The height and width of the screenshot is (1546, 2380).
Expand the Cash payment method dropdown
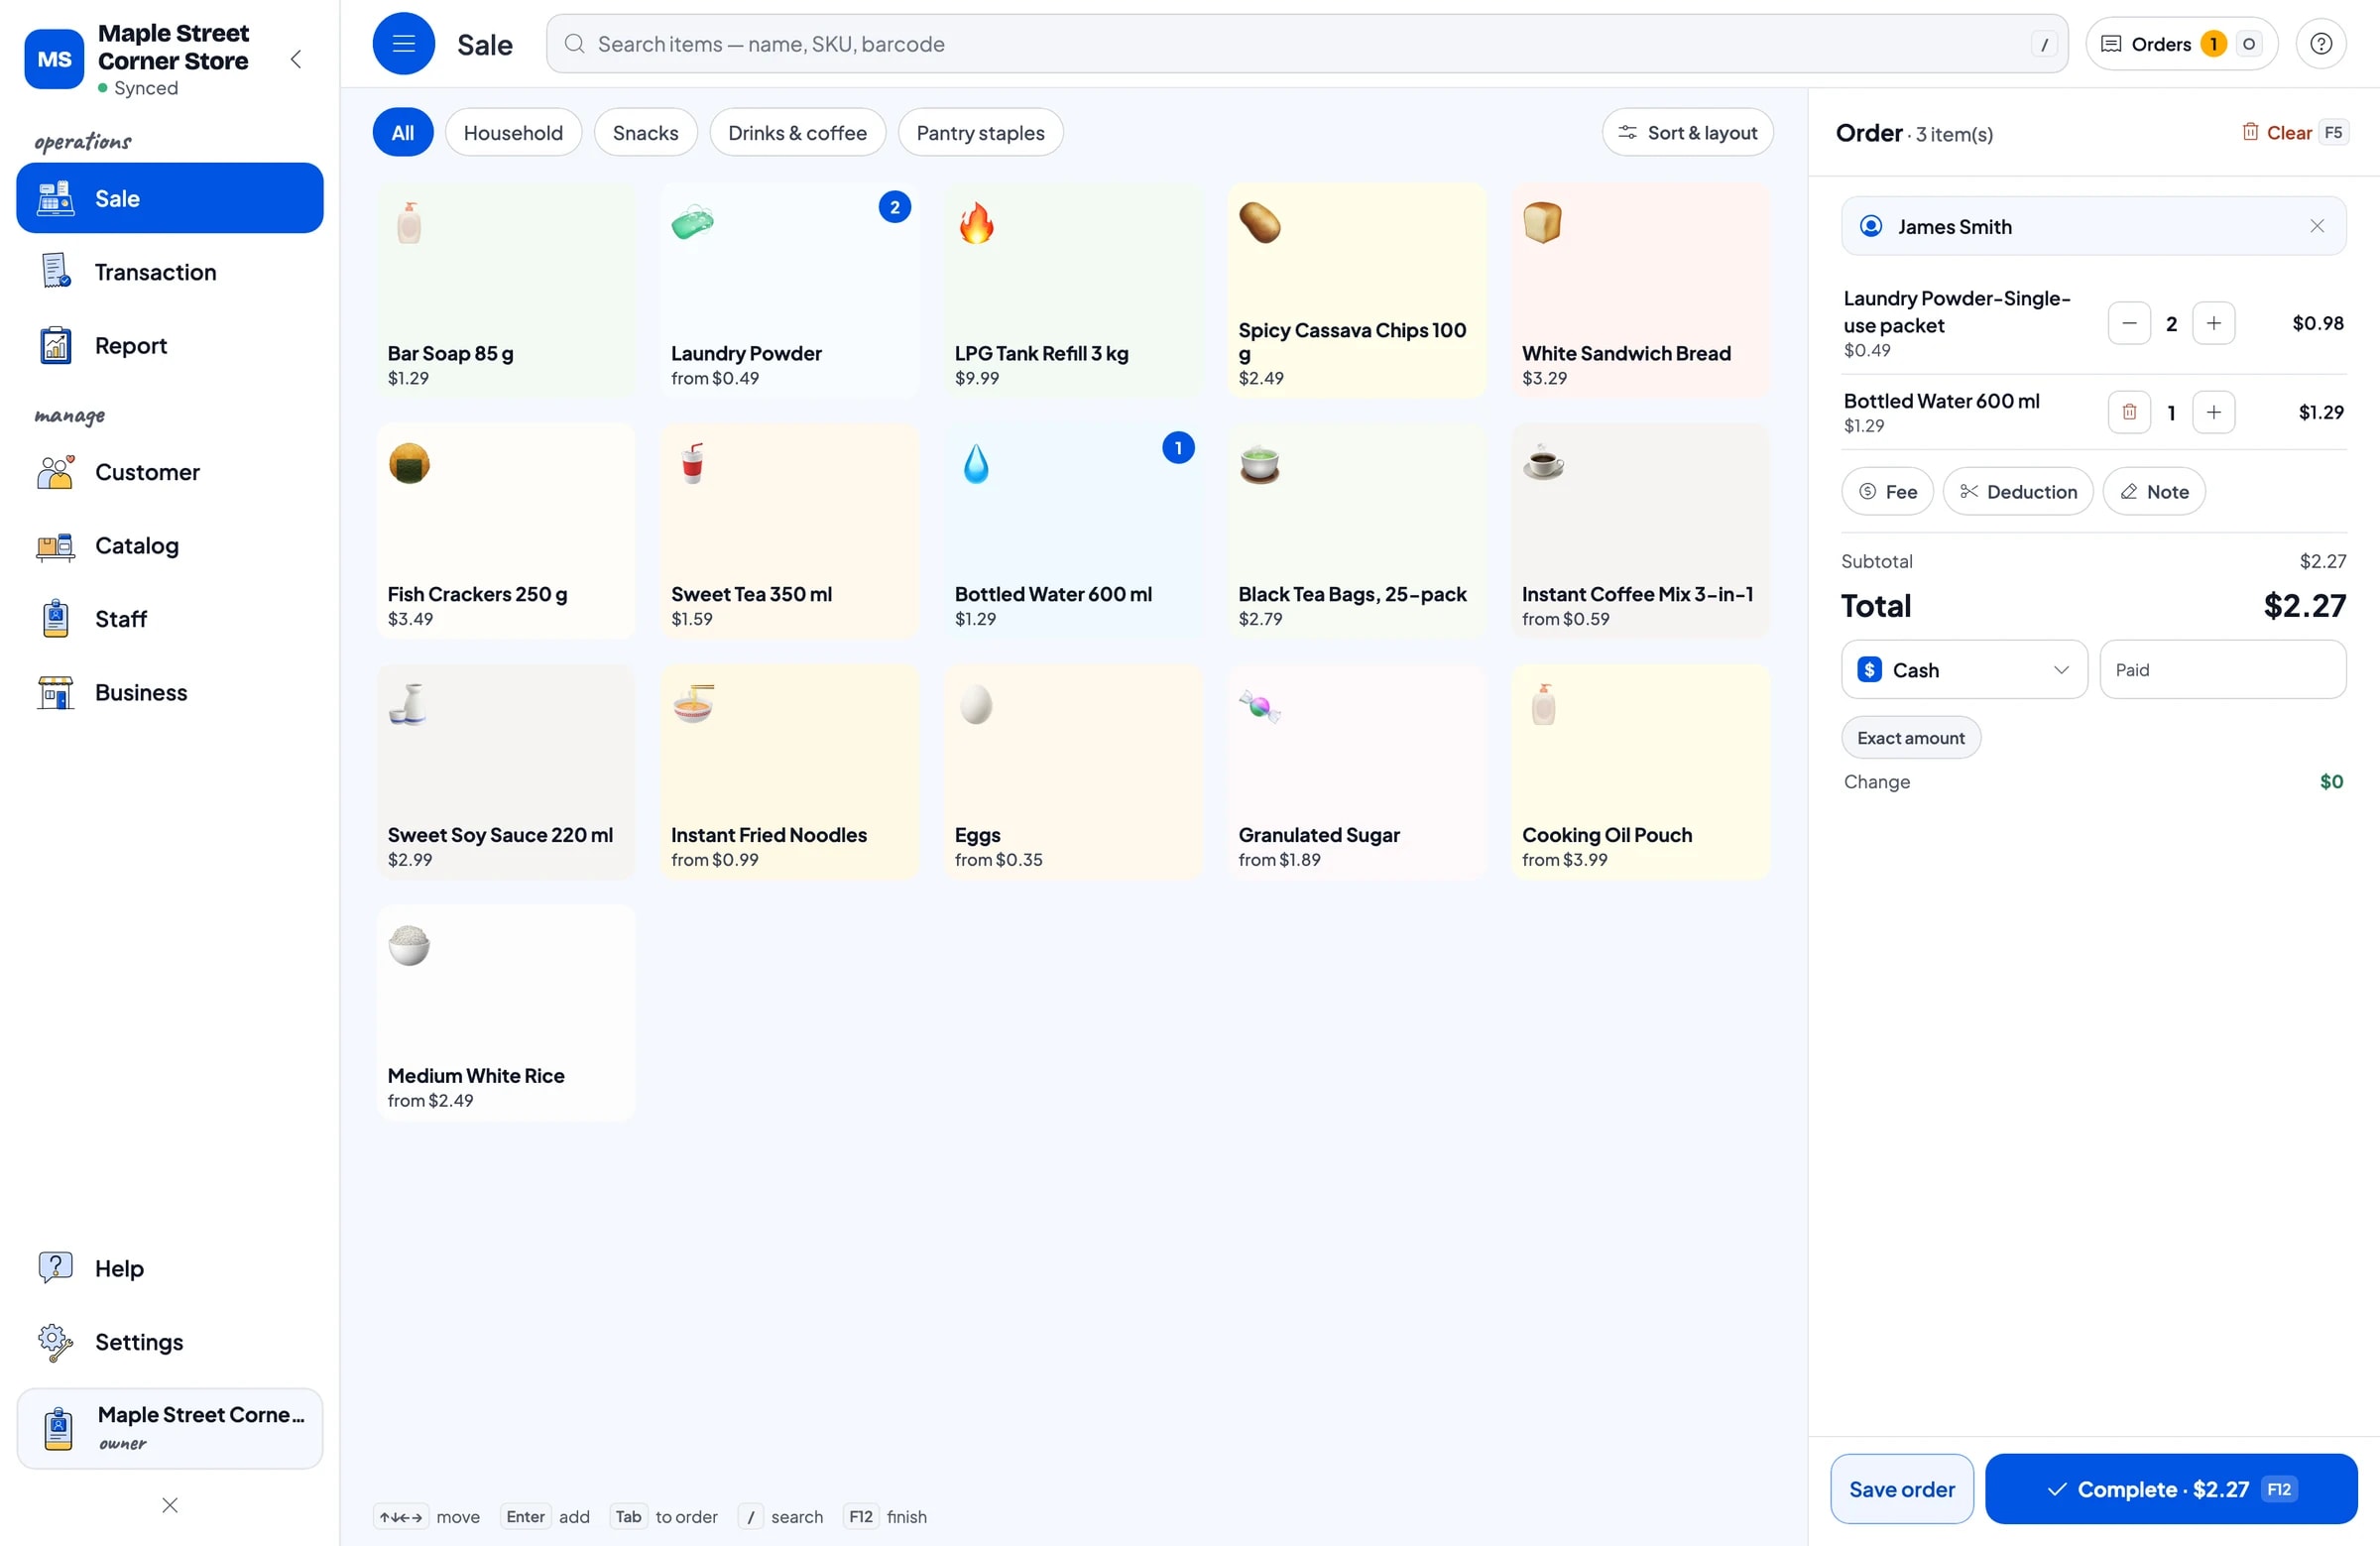1964,670
